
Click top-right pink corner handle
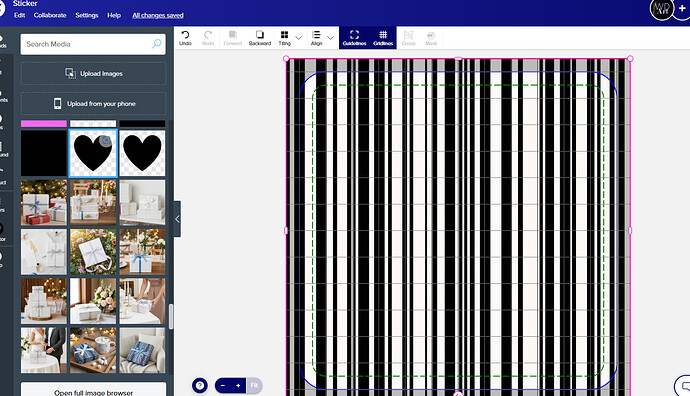(x=630, y=59)
